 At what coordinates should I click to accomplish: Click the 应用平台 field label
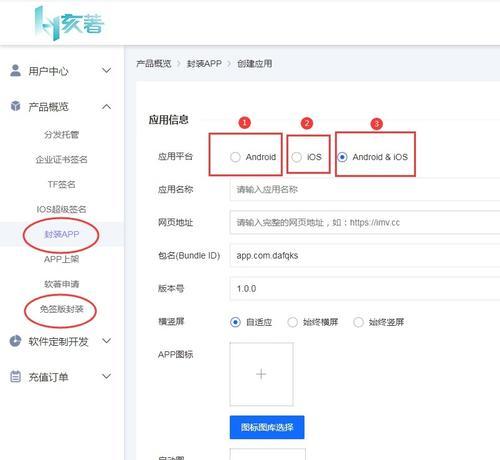[175, 156]
